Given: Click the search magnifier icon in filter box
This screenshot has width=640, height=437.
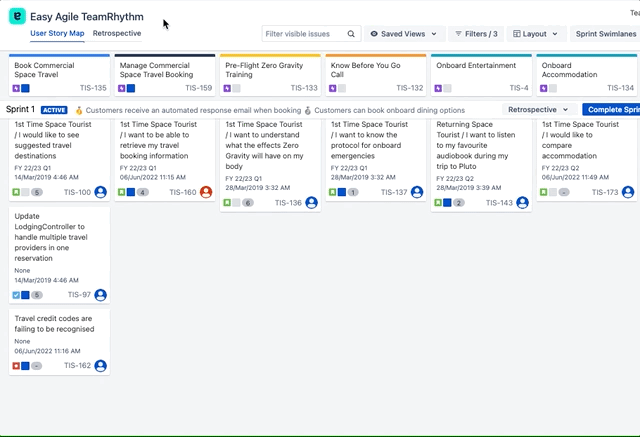Looking at the screenshot, I should [x=351, y=34].
